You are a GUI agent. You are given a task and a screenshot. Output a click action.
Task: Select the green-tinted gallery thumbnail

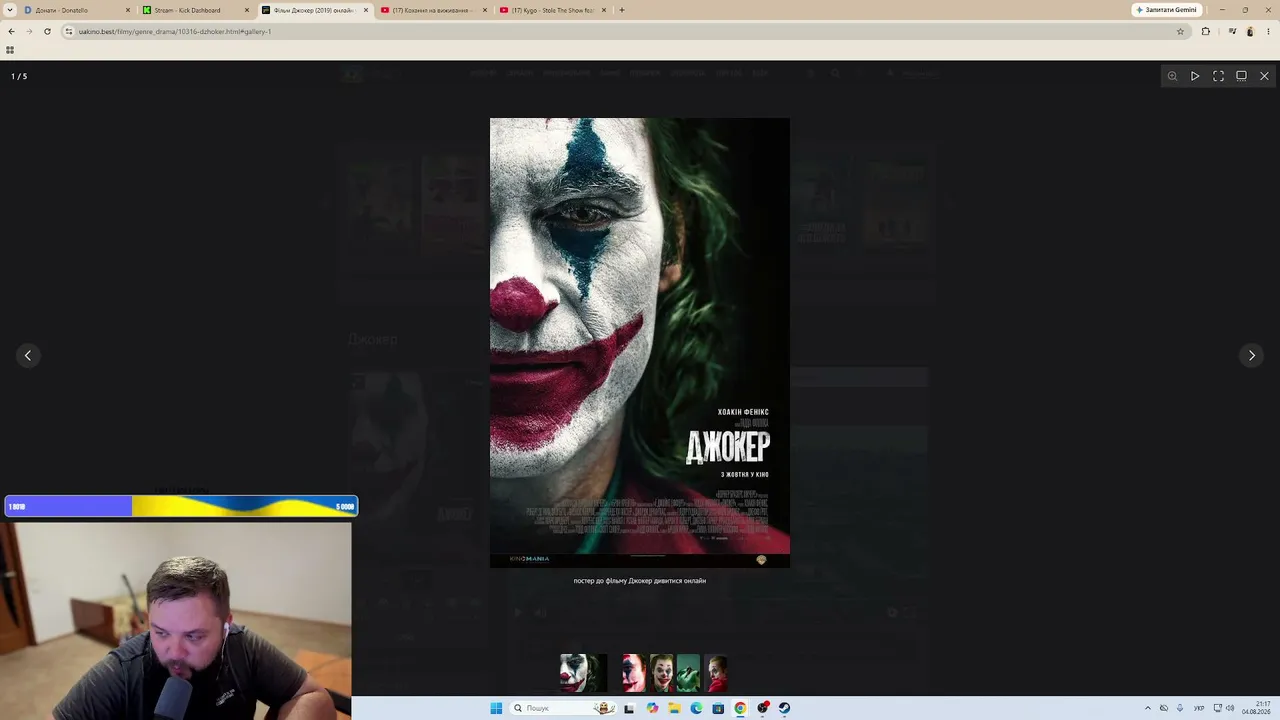pos(688,673)
